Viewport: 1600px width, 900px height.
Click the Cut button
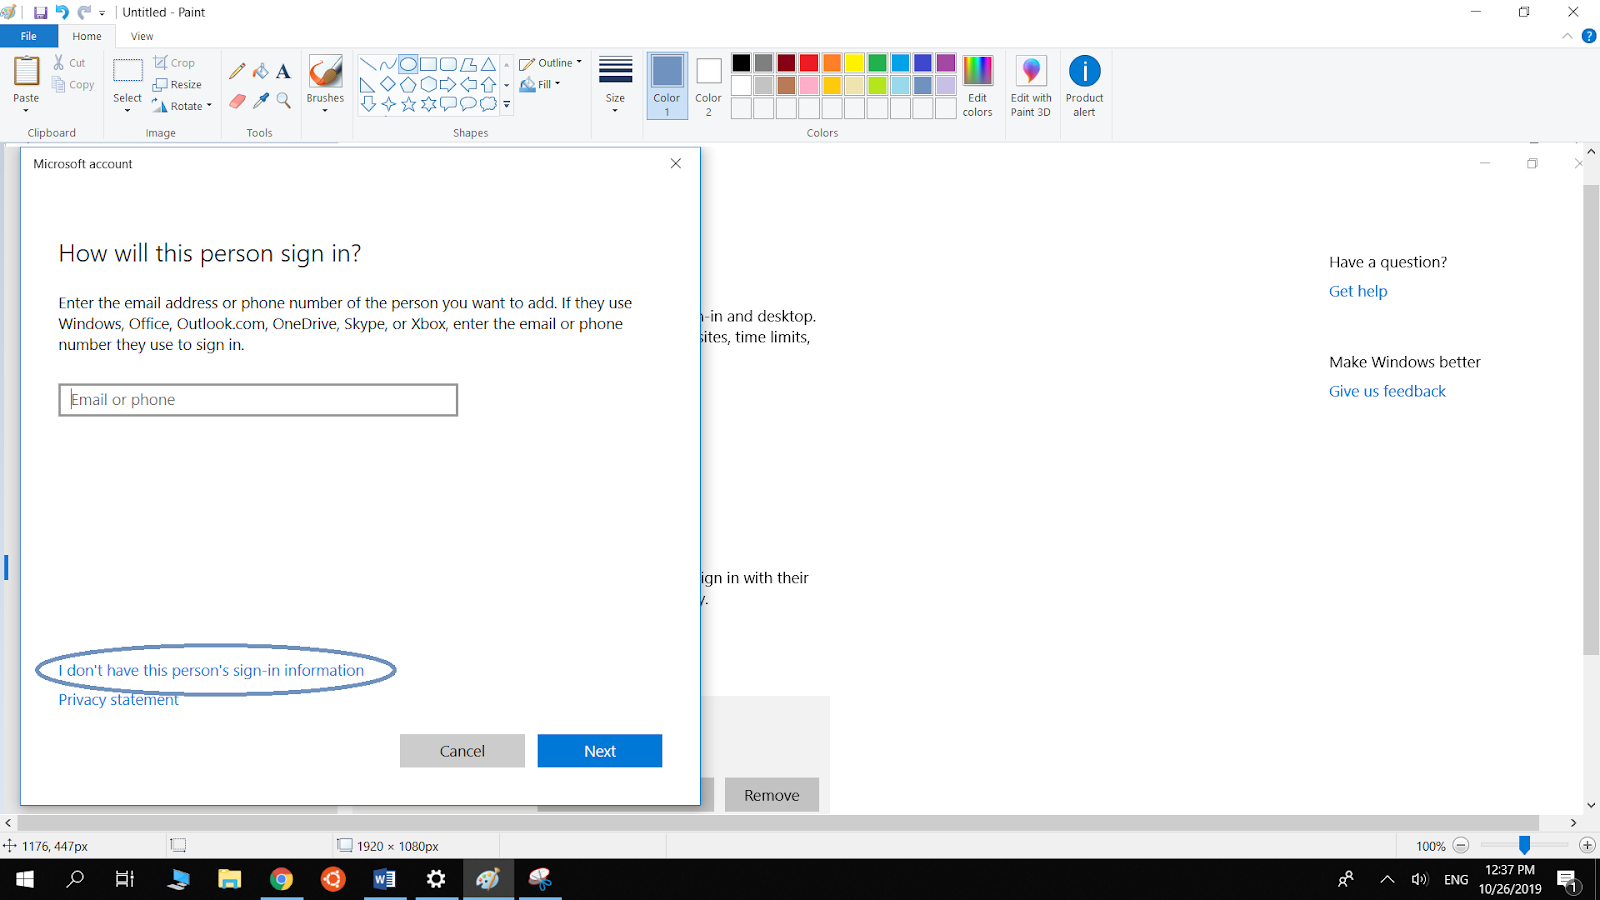pyautogui.click(x=70, y=63)
